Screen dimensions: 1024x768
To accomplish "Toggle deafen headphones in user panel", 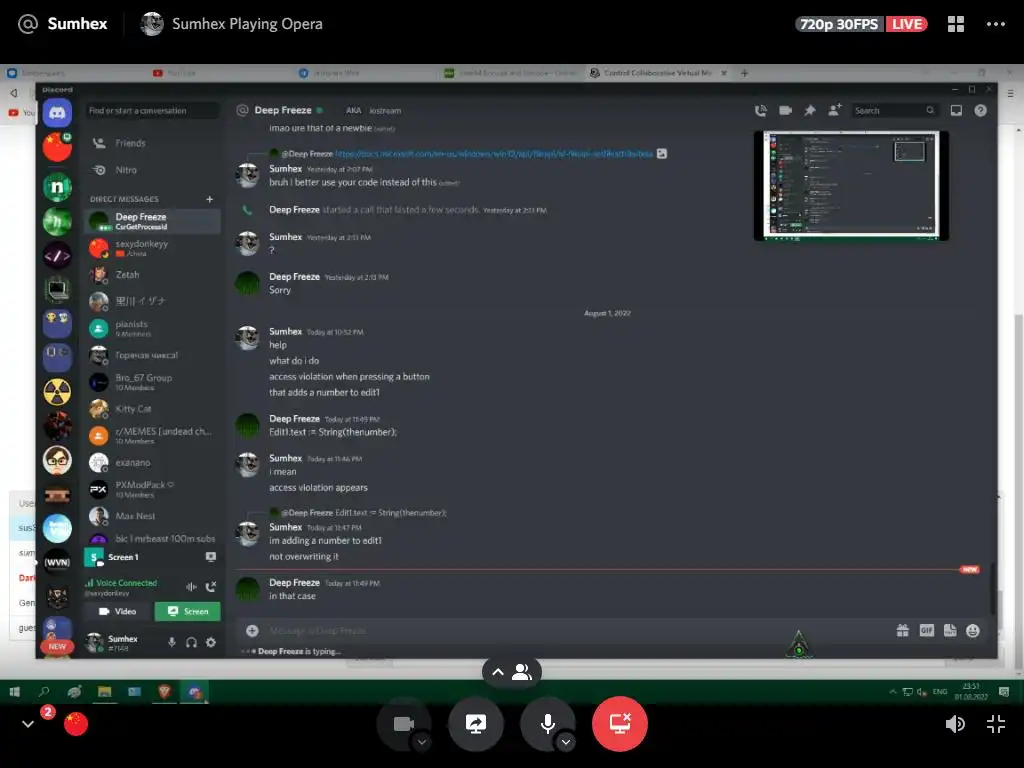I will pos(191,643).
